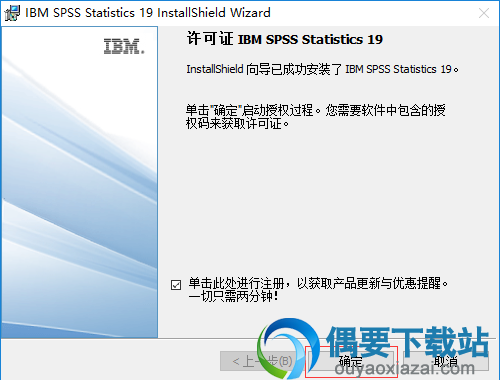Click the installer icon in the title bar

[12, 13]
